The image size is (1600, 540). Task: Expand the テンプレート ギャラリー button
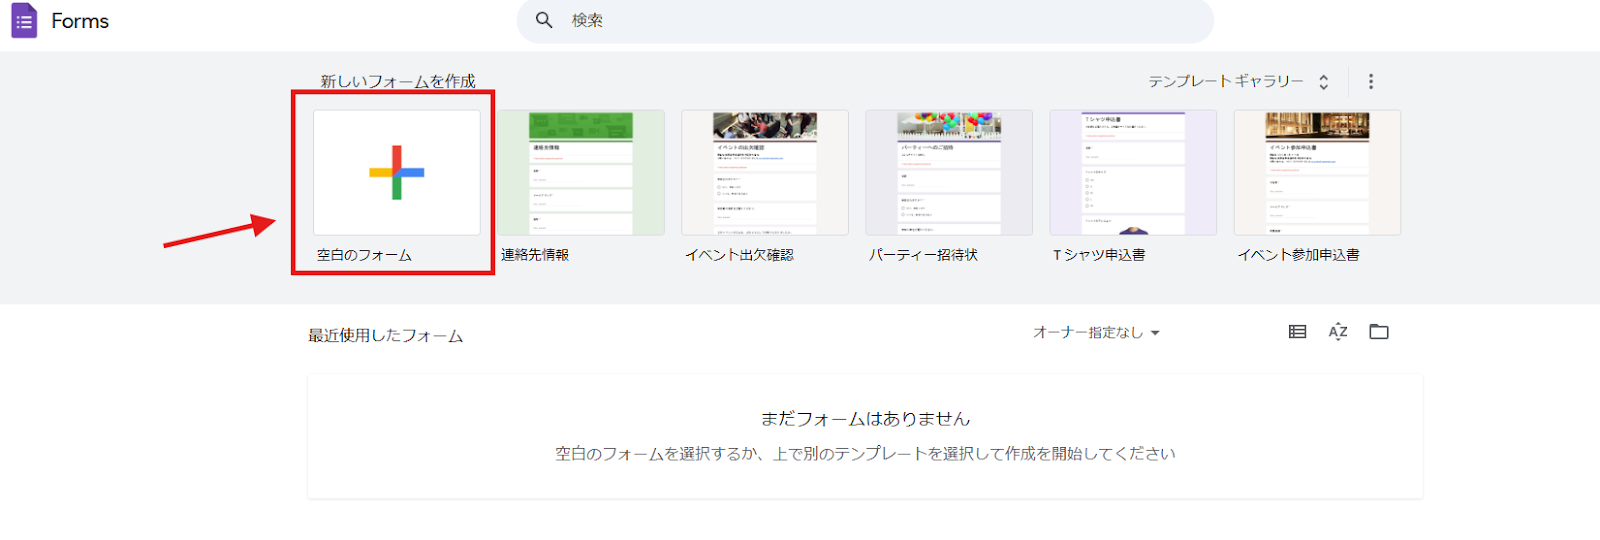click(x=1239, y=81)
